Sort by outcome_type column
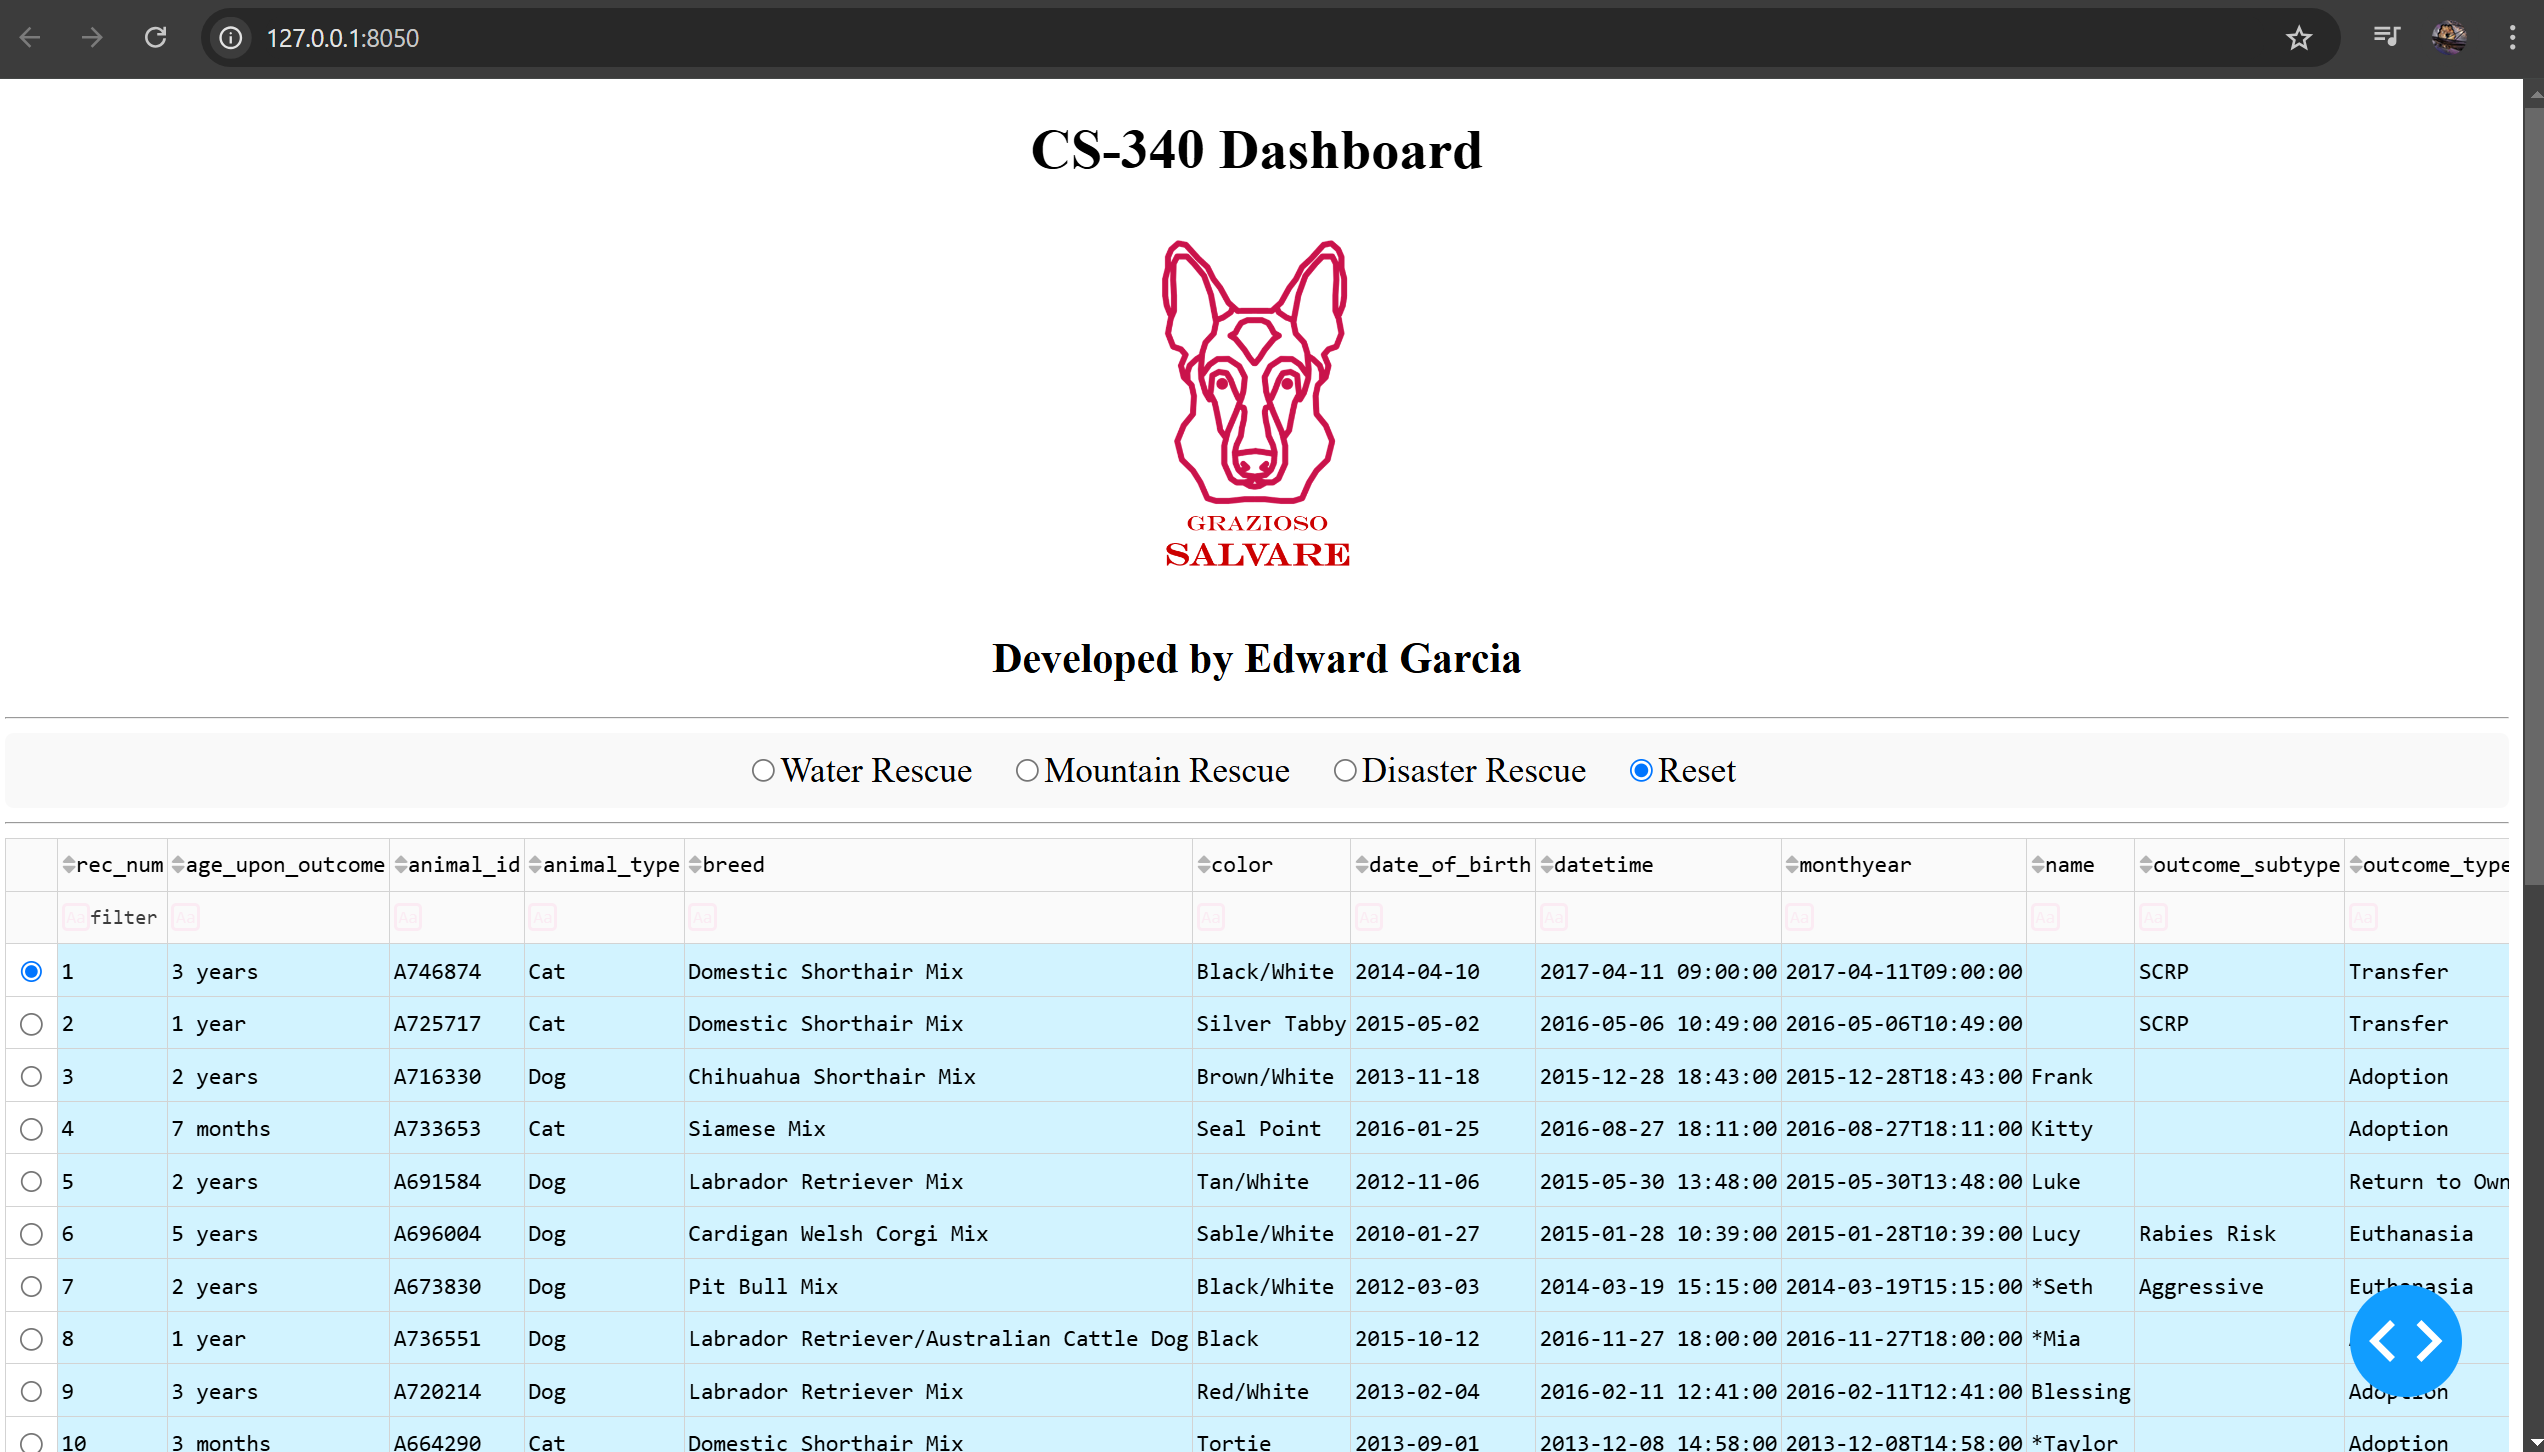The image size is (2544, 1452). pos(2356,865)
